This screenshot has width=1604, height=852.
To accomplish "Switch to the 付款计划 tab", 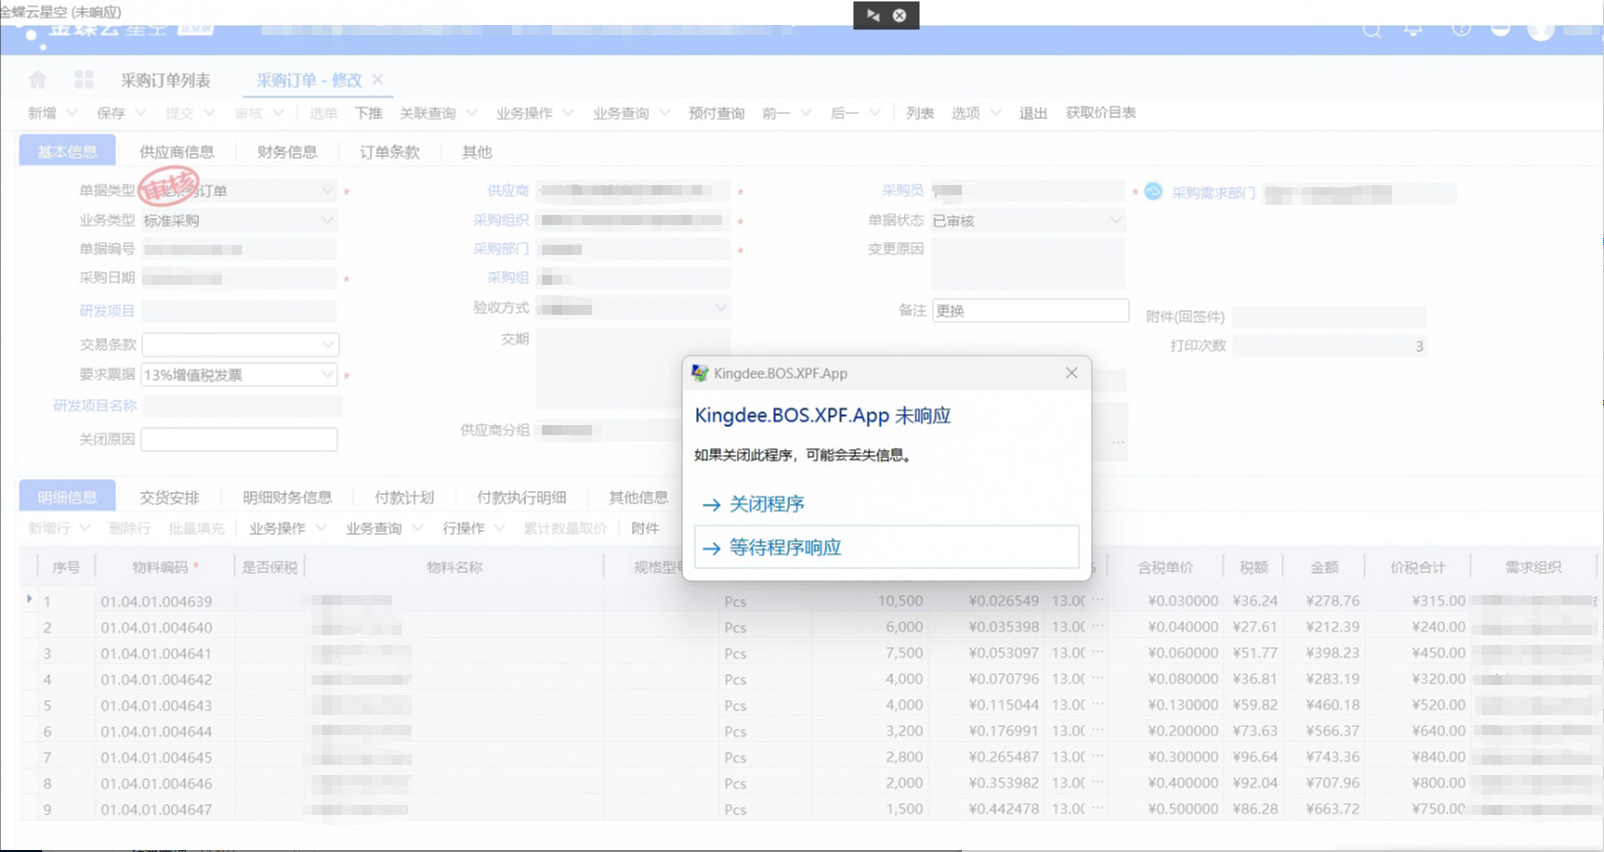I will click(x=404, y=497).
